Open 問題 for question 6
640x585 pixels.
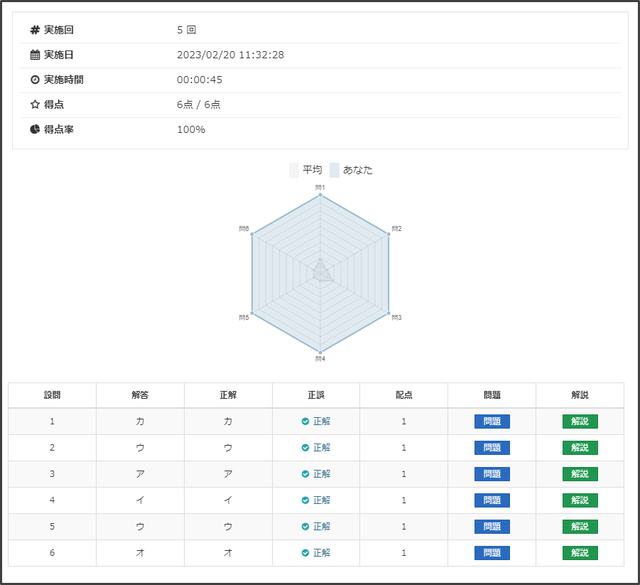pos(491,553)
